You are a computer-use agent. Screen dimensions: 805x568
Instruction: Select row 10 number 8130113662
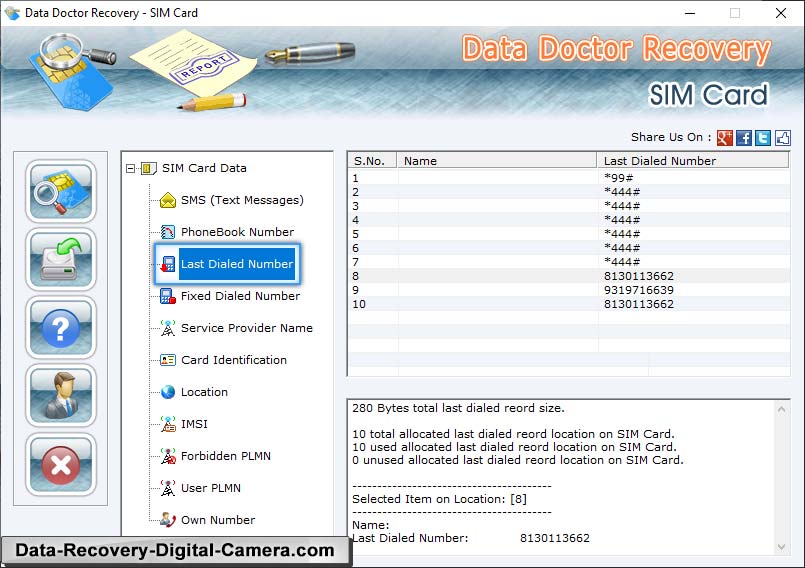(569, 304)
